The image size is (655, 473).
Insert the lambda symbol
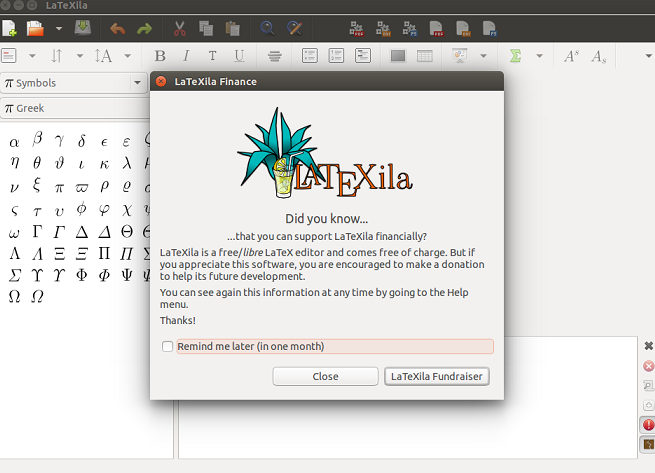click(x=127, y=162)
